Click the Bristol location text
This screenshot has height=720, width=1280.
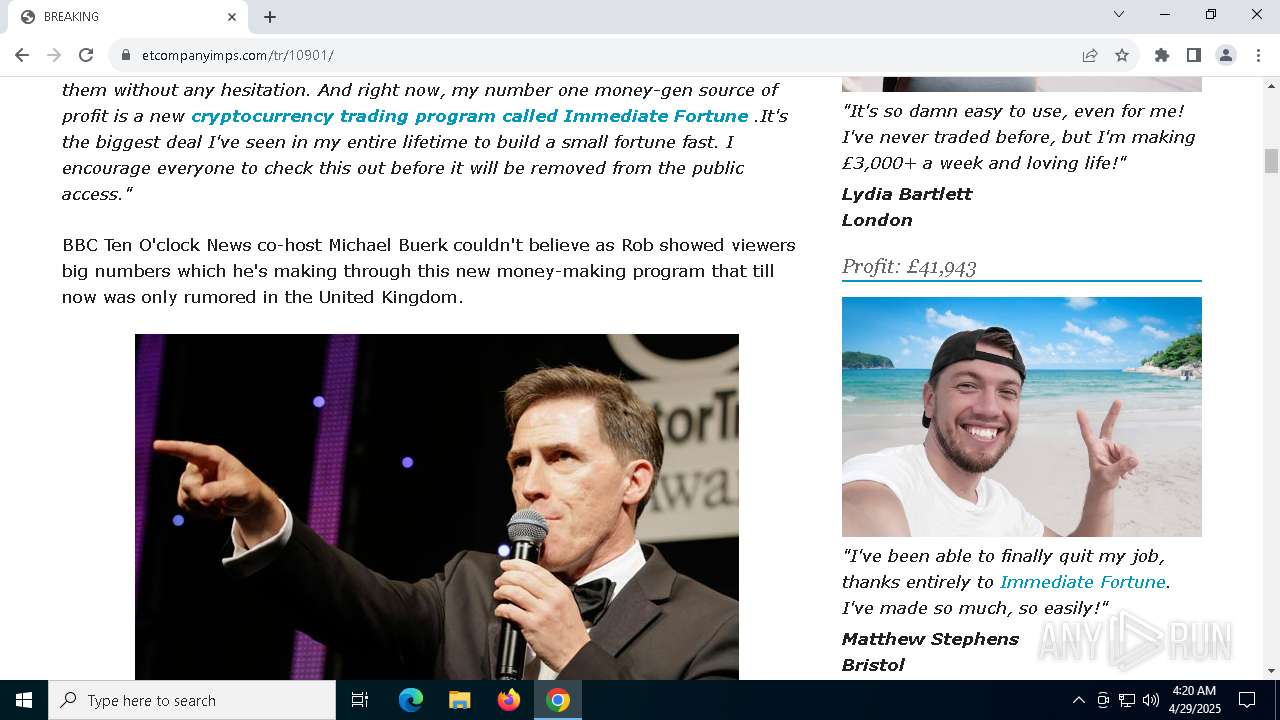coord(873,665)
